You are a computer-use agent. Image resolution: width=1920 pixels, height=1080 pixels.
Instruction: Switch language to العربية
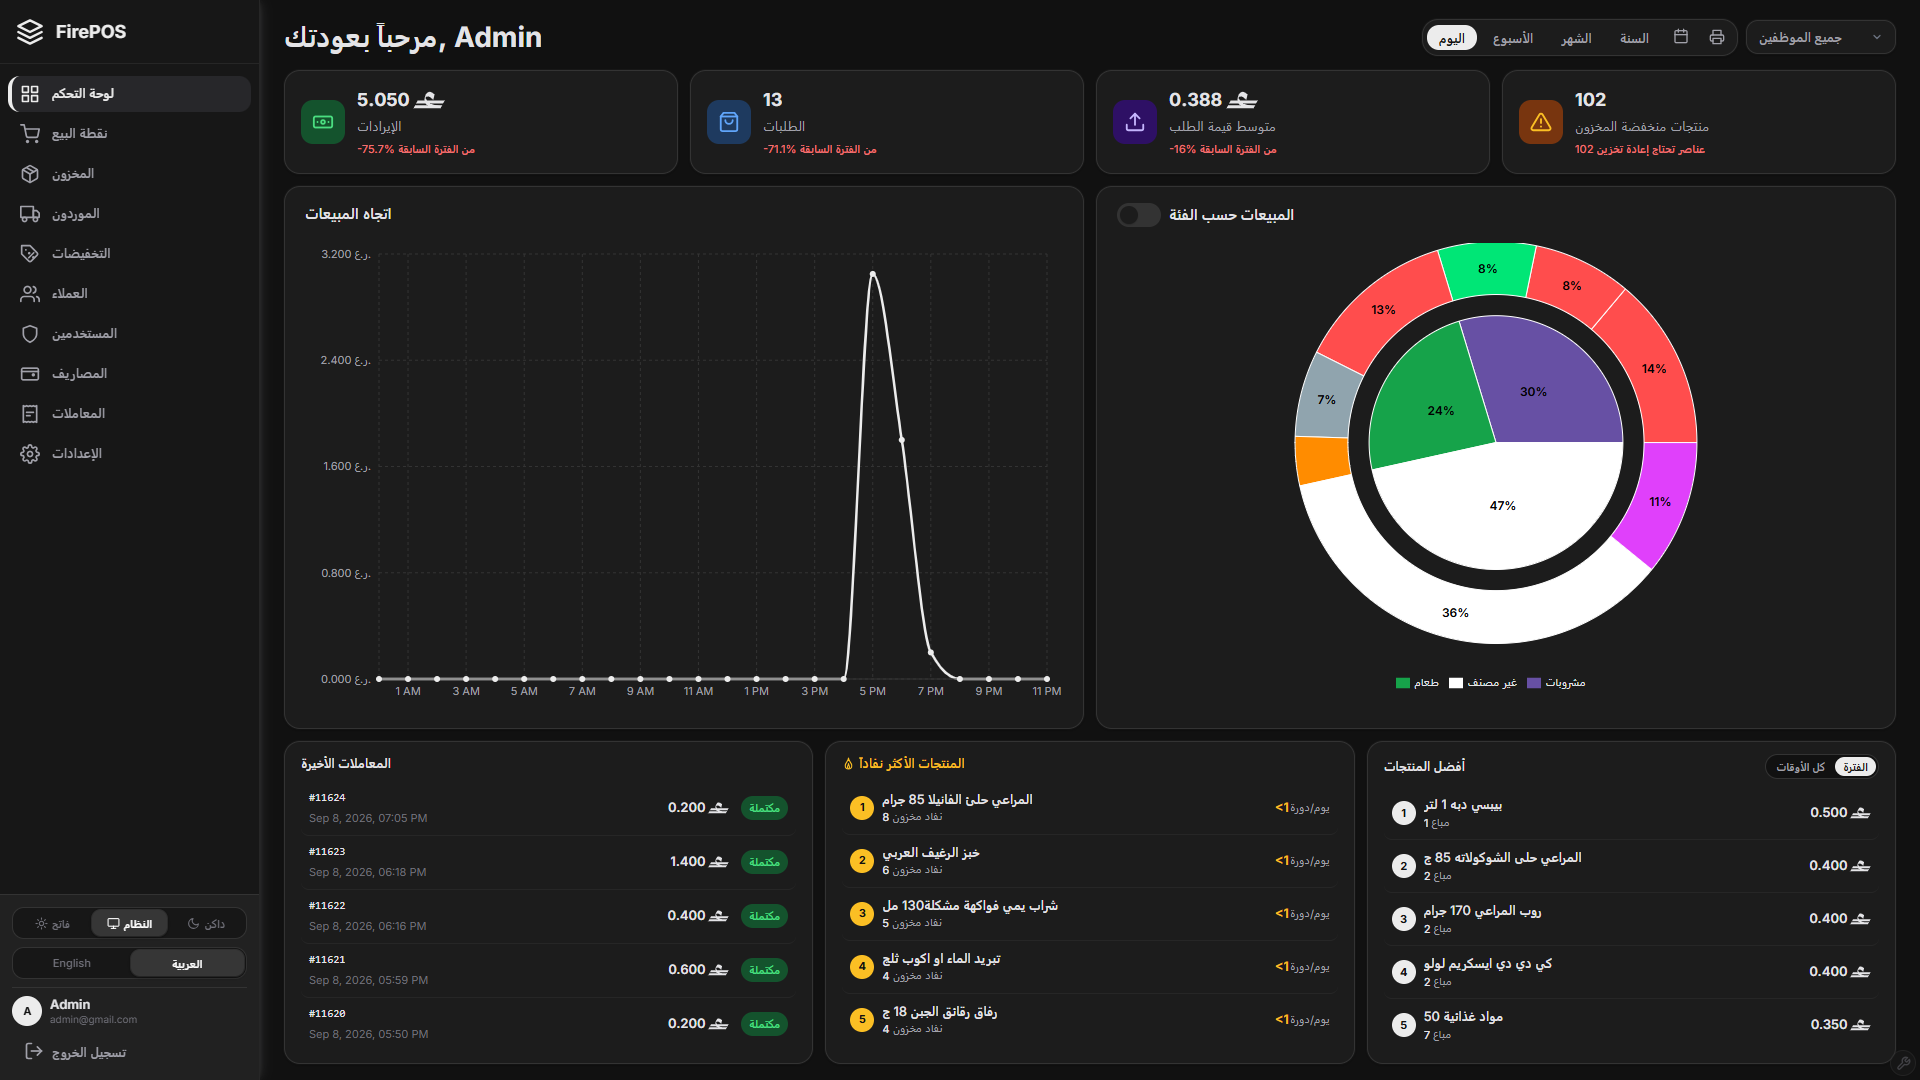(x=187, y=964)
